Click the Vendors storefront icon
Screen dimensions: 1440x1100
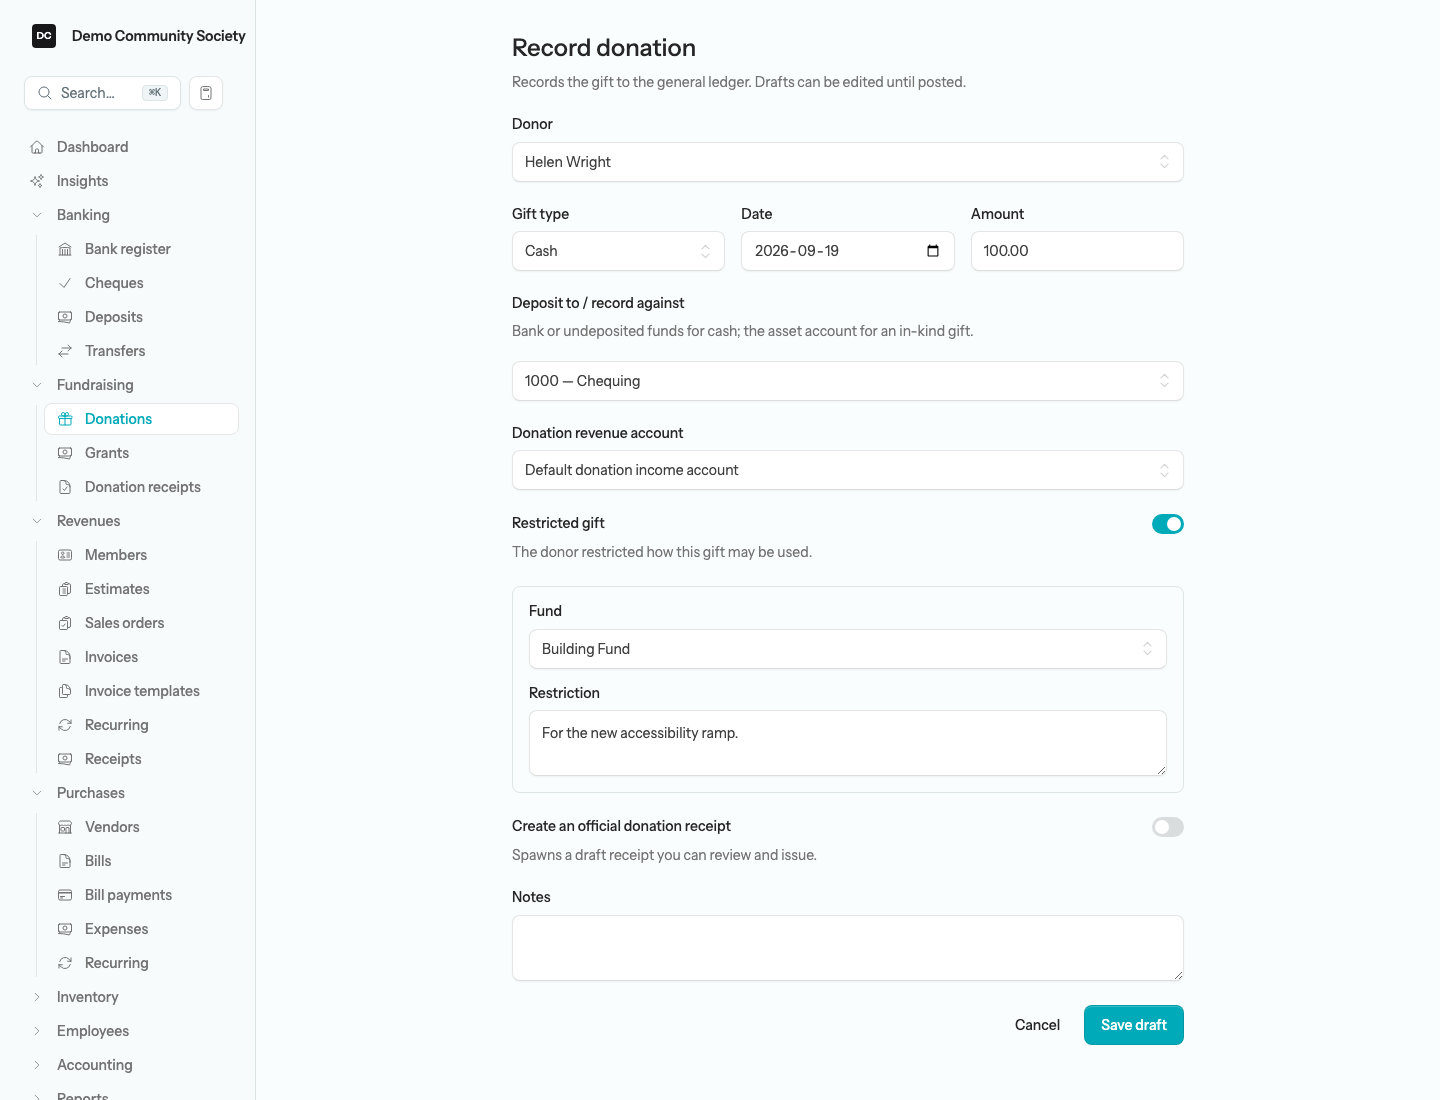click(65, 827)
